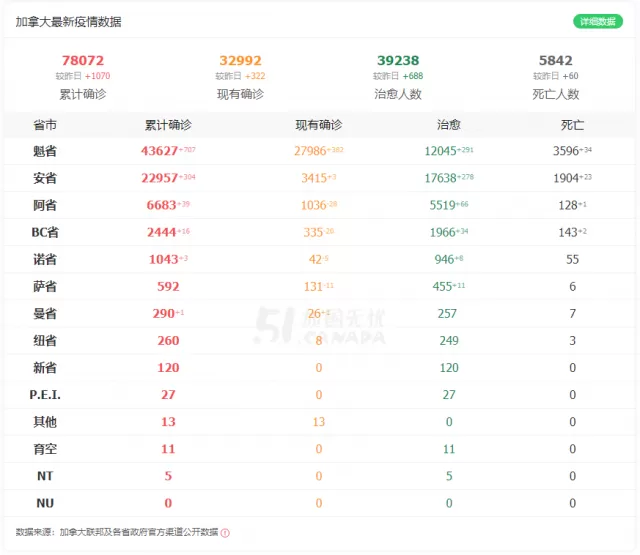640x555 pixels.
Task: Click 萨省 recovered count 455
Action: [x=442, y=286]
